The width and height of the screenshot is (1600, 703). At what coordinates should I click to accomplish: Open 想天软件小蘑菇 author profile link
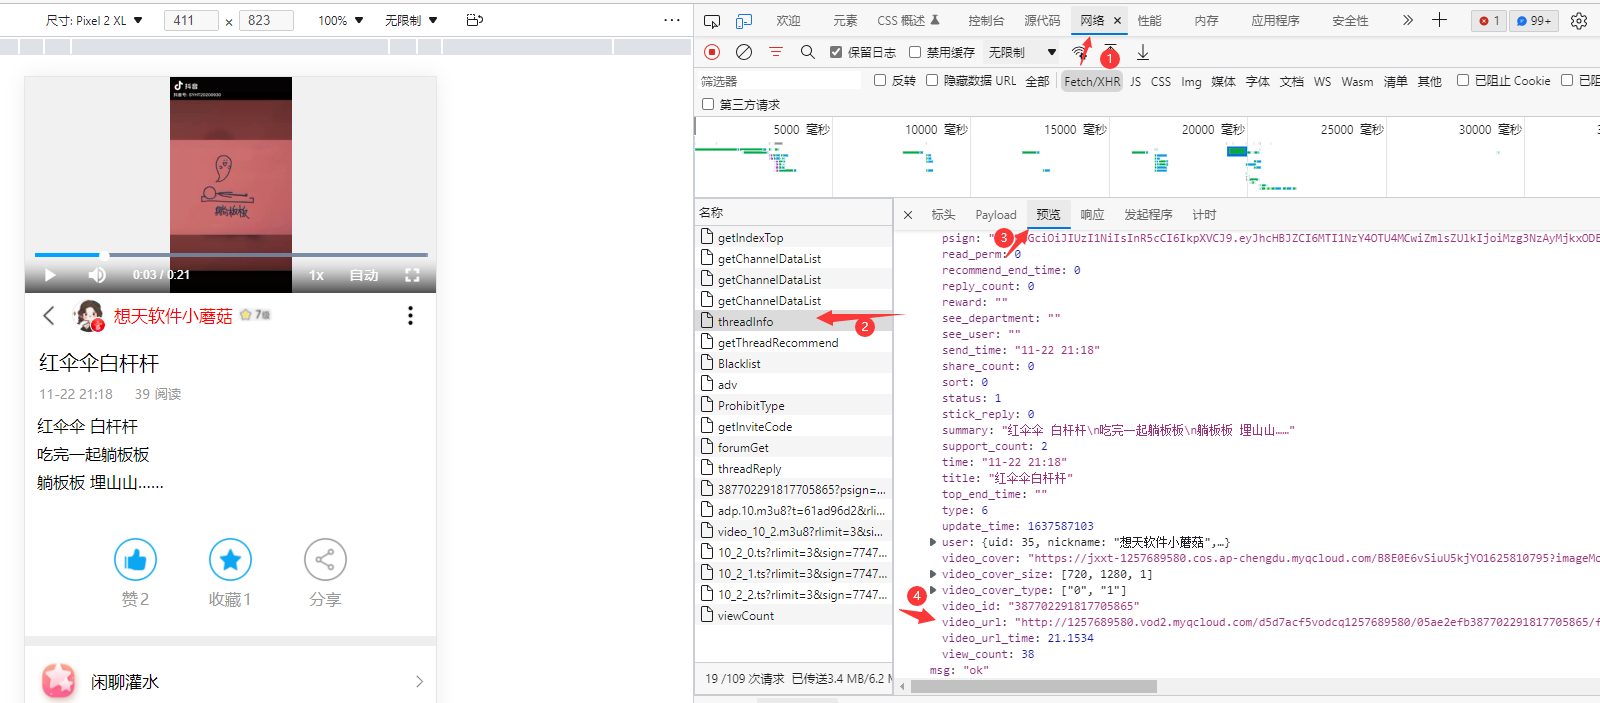[173, 316]
